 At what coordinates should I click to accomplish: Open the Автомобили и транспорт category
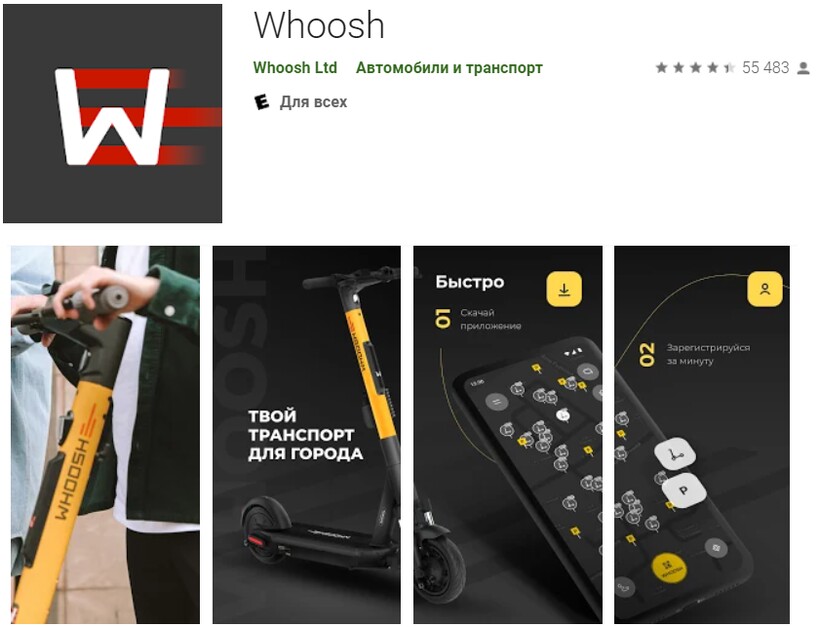[449, 67]
